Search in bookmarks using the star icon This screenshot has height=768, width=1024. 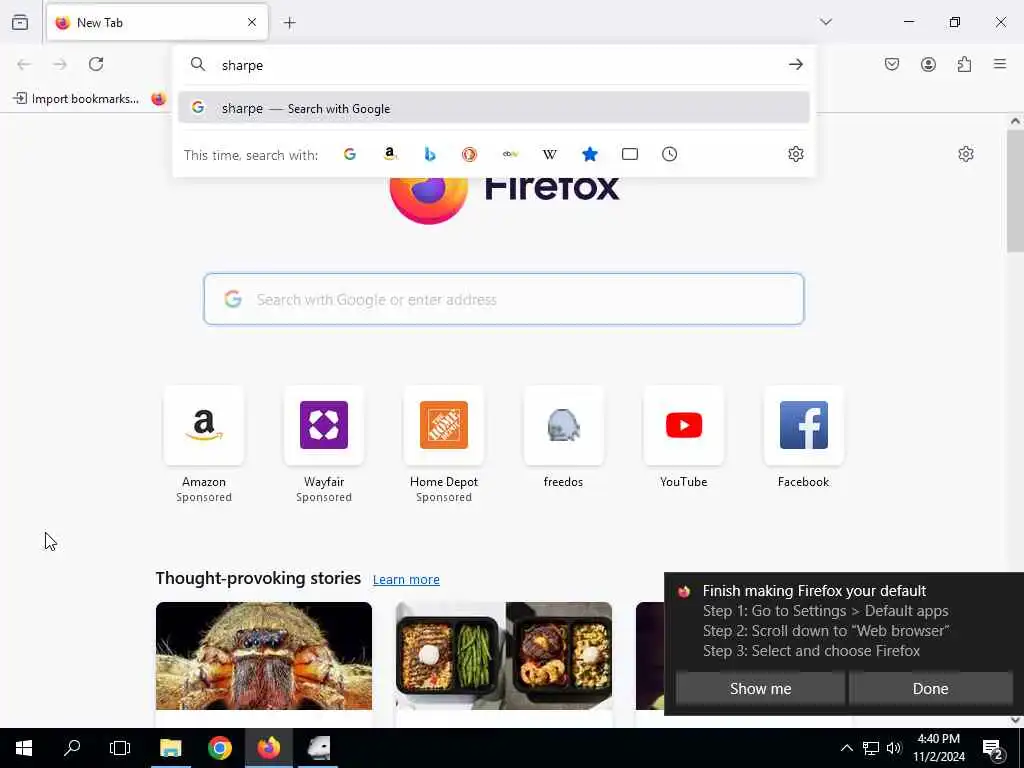590,154
